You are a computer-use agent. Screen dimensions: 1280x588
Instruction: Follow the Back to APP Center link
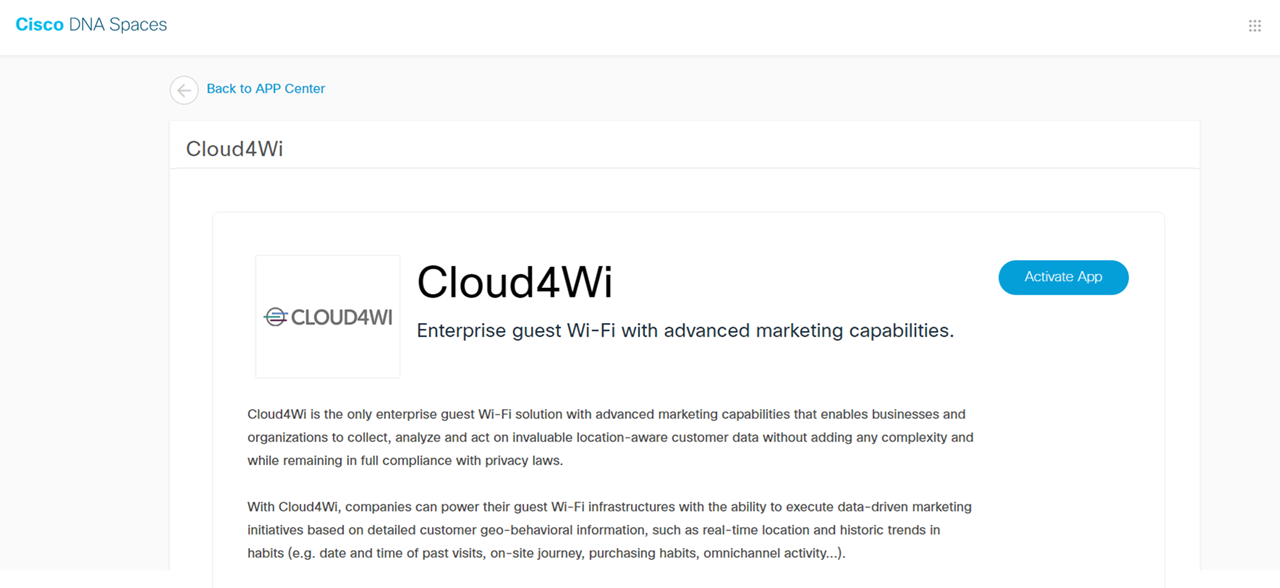(266, 89)
